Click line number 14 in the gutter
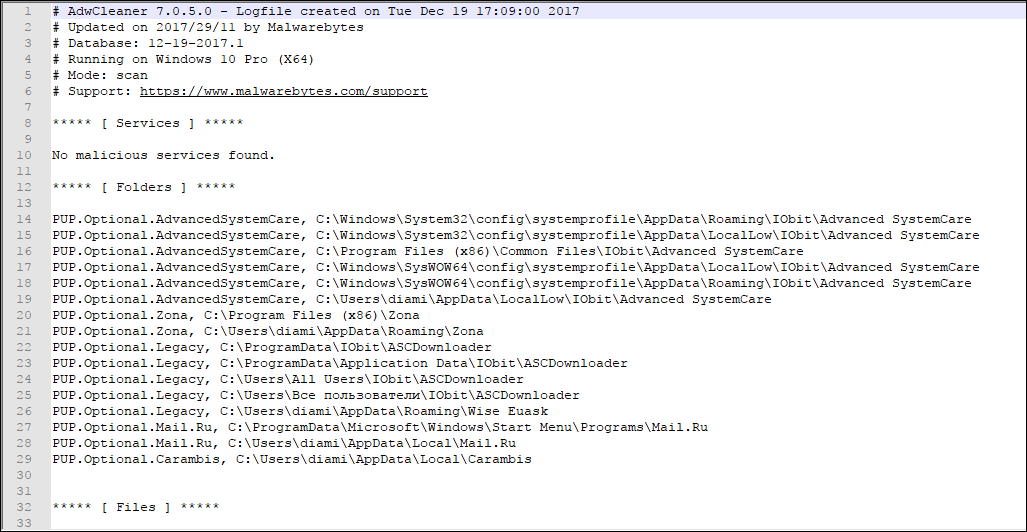The width and height of the screenshot is (1027, 532). coord(24,219)
